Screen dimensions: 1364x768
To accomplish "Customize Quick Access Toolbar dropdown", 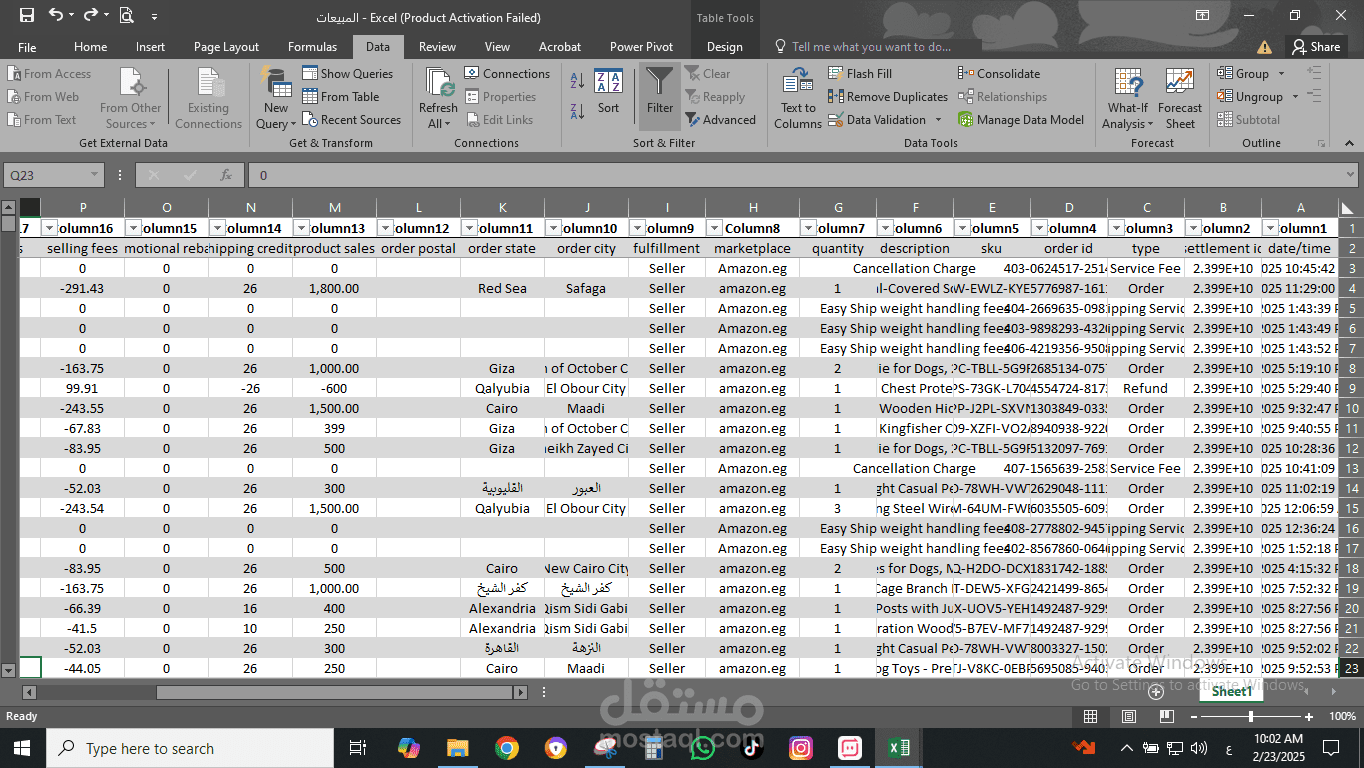I will click(154, 17).
